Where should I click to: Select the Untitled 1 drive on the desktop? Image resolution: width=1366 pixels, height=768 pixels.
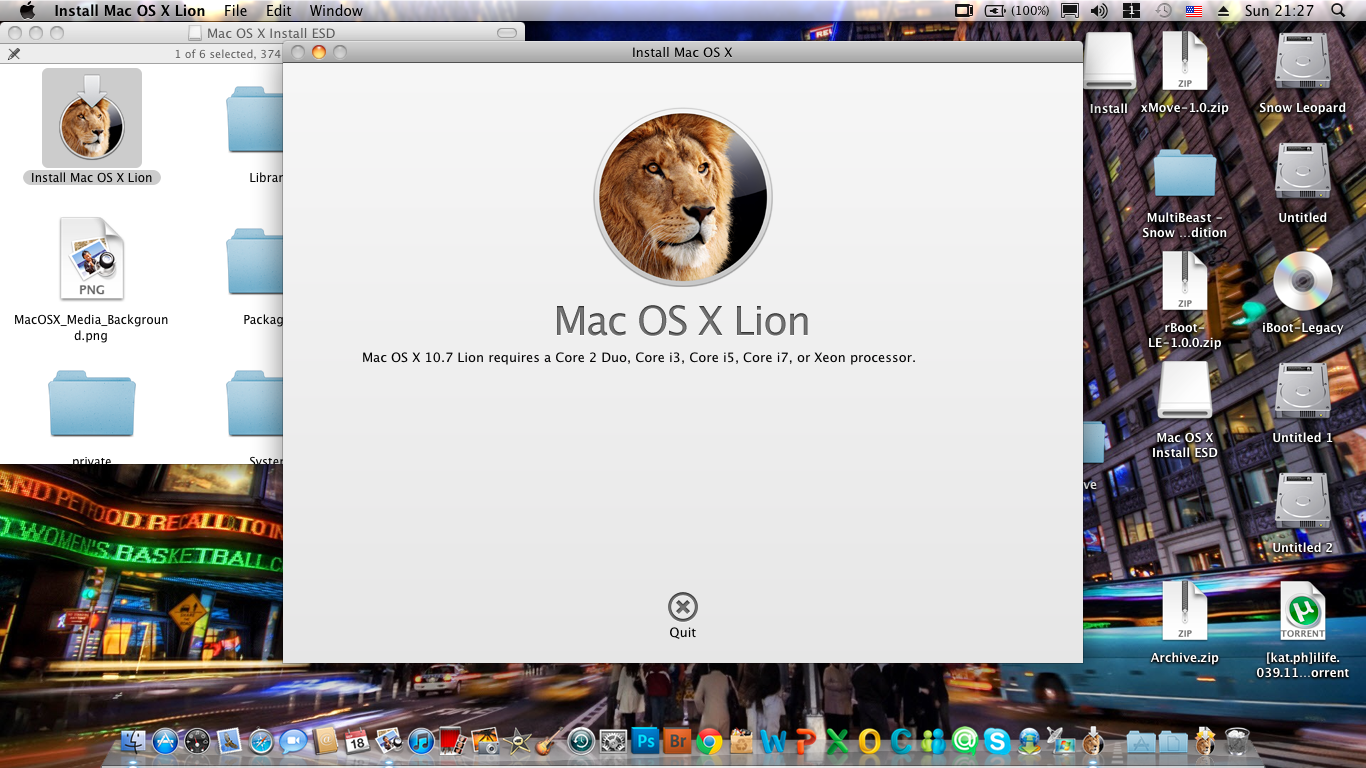point(1303,402)
